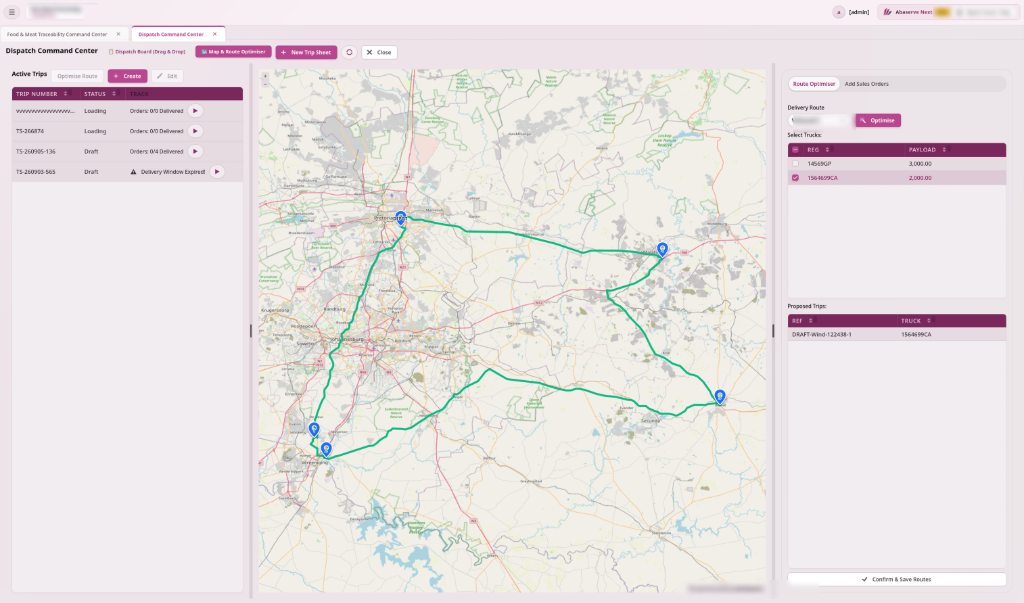Open the admin user avatar
The image size is (1024, 603).
tap(839, 12)
